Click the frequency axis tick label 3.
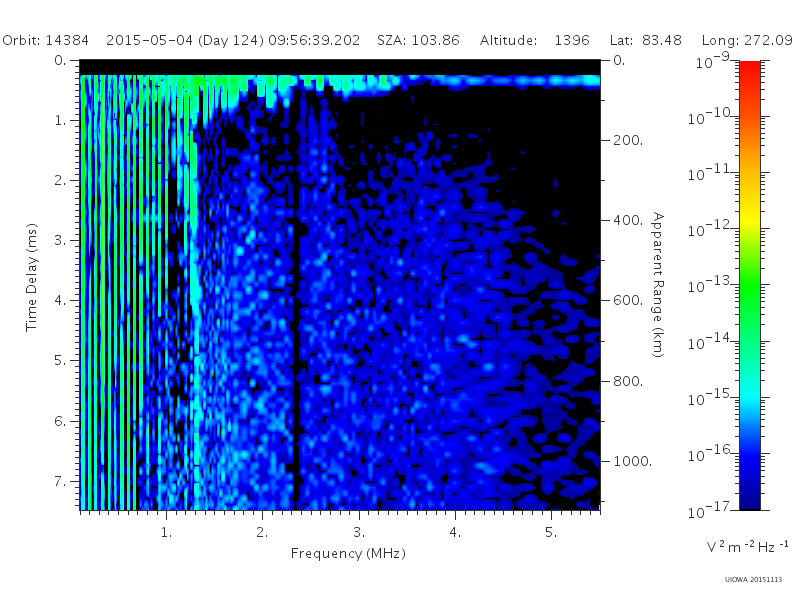Viewport: 800px width, 600px height. coord(359,533)
